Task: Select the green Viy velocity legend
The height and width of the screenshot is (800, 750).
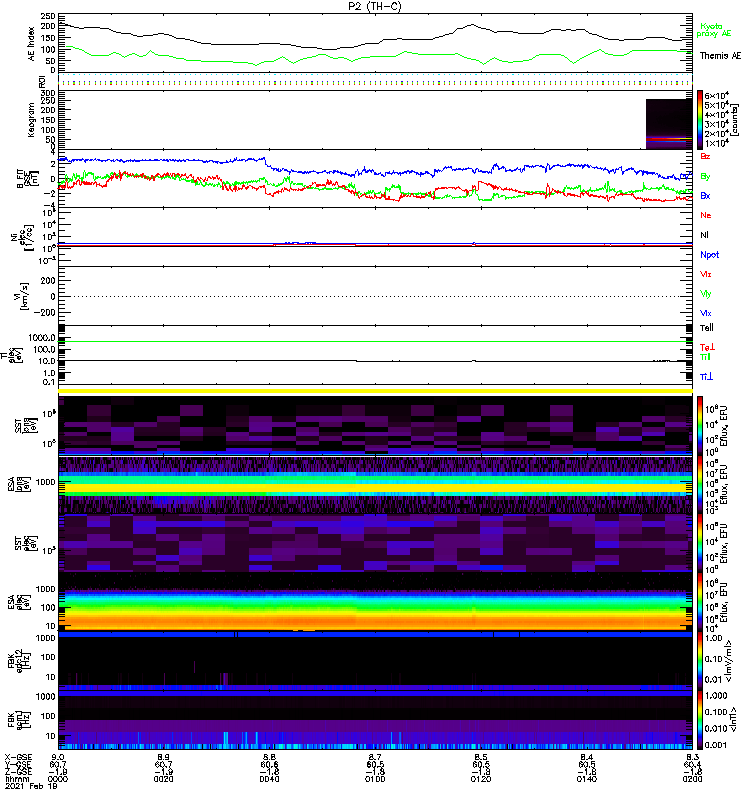Action: click(x=705, y=294)
